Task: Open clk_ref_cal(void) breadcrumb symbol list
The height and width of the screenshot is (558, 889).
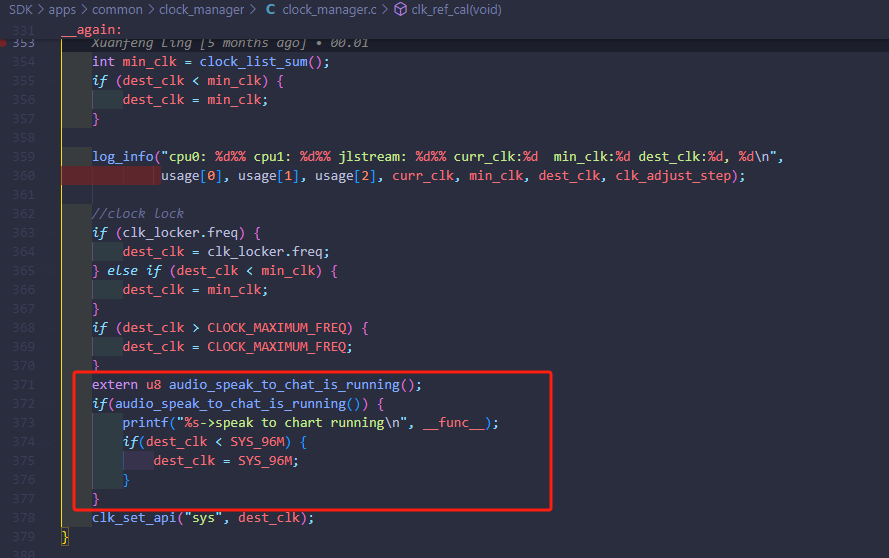Action: [x=456, y=10]
